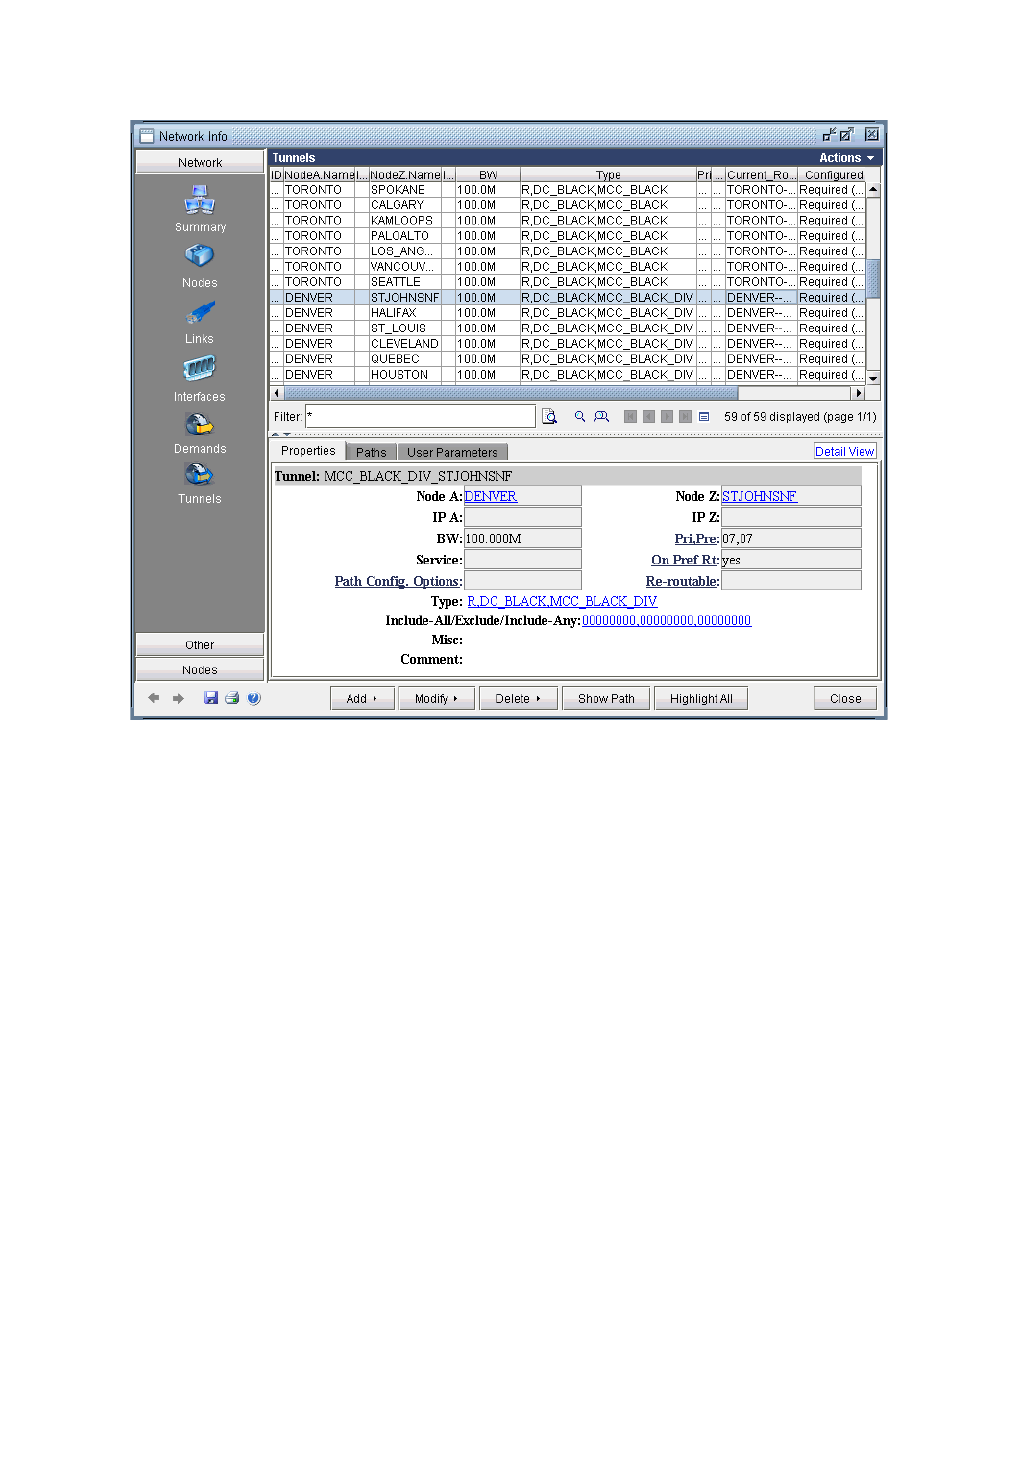Go to the previous page icon
Viewport: 1011px width, 1484px height.
point(649,416)
